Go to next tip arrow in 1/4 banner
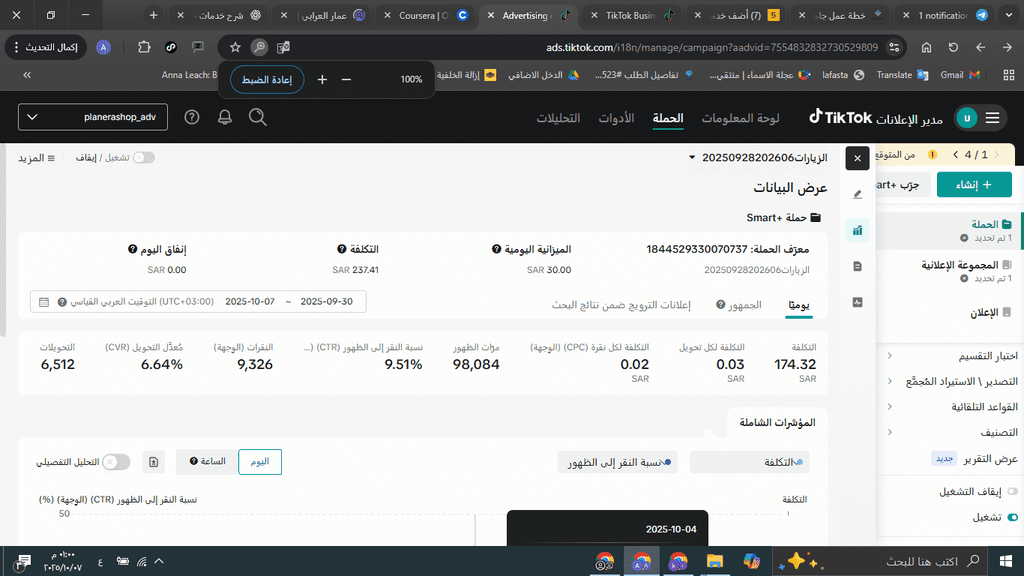The width and height of the screenshot is (1024, 576). [955, 155]
